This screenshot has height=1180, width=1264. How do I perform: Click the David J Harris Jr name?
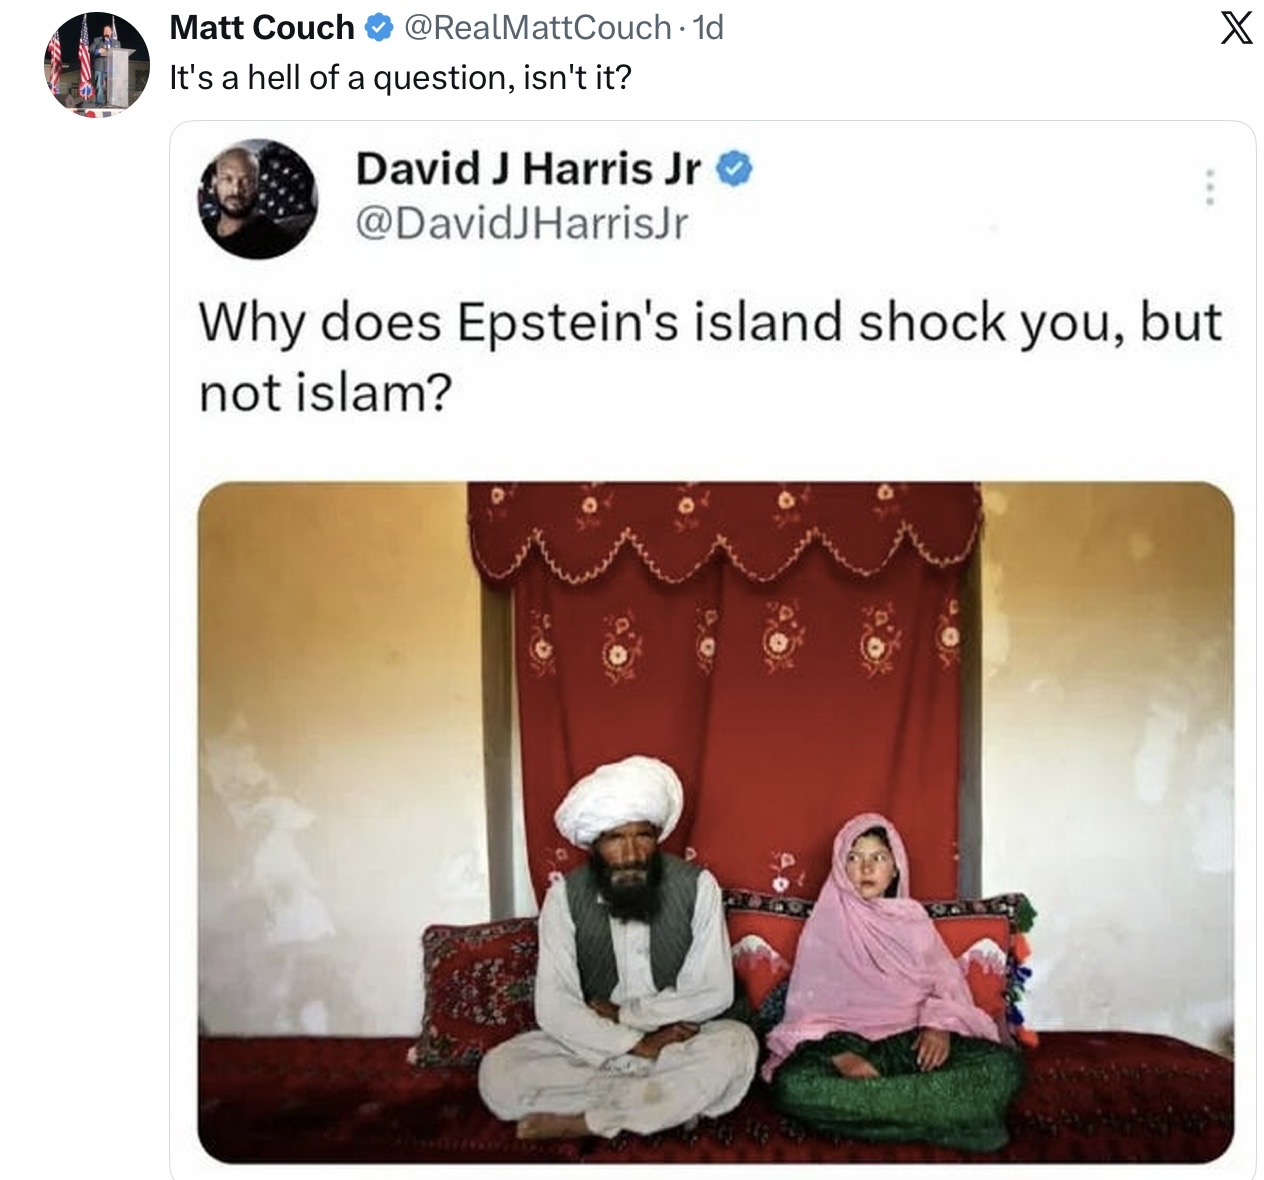pos(528,169)
